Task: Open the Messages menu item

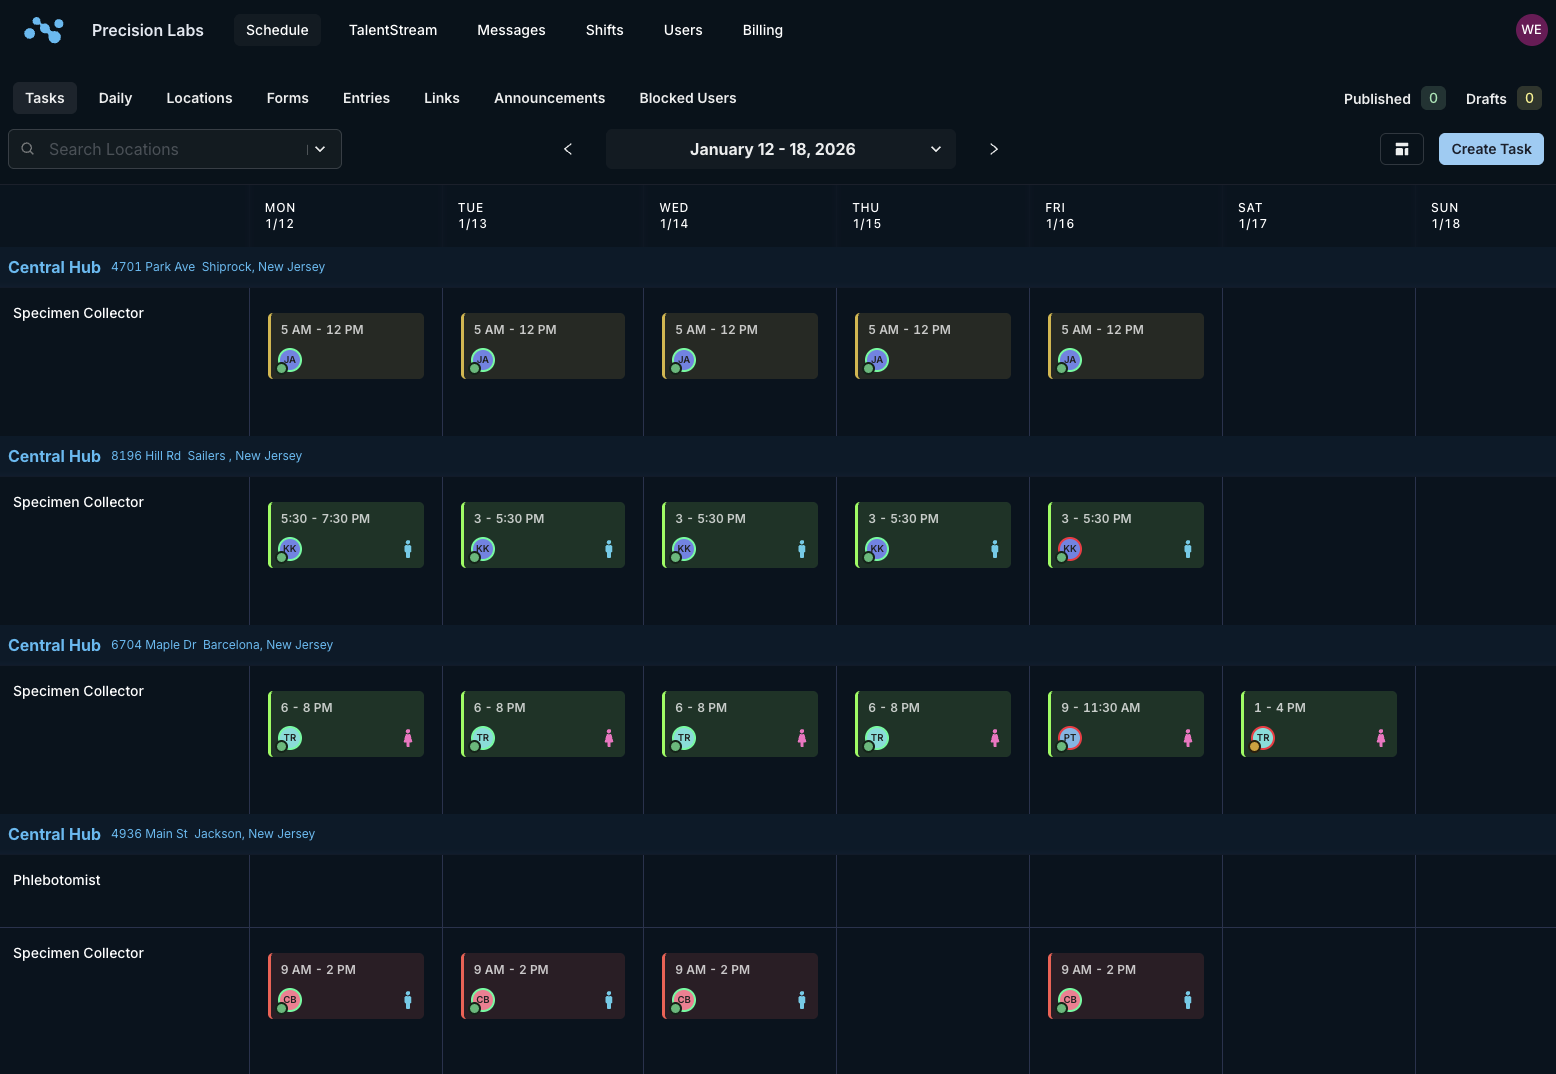Action: (x=511, y=29)
